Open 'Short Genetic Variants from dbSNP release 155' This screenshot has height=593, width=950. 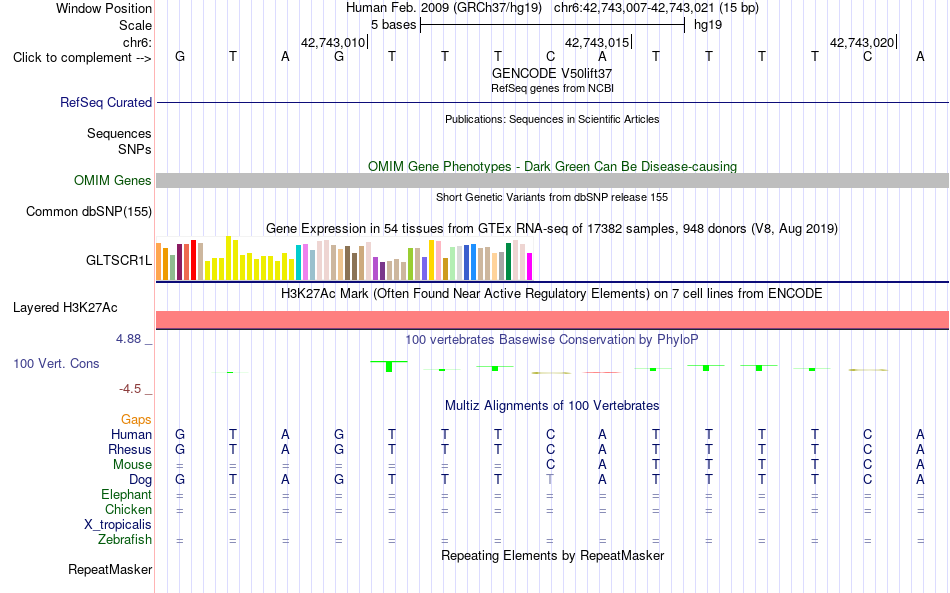point(552,197)
